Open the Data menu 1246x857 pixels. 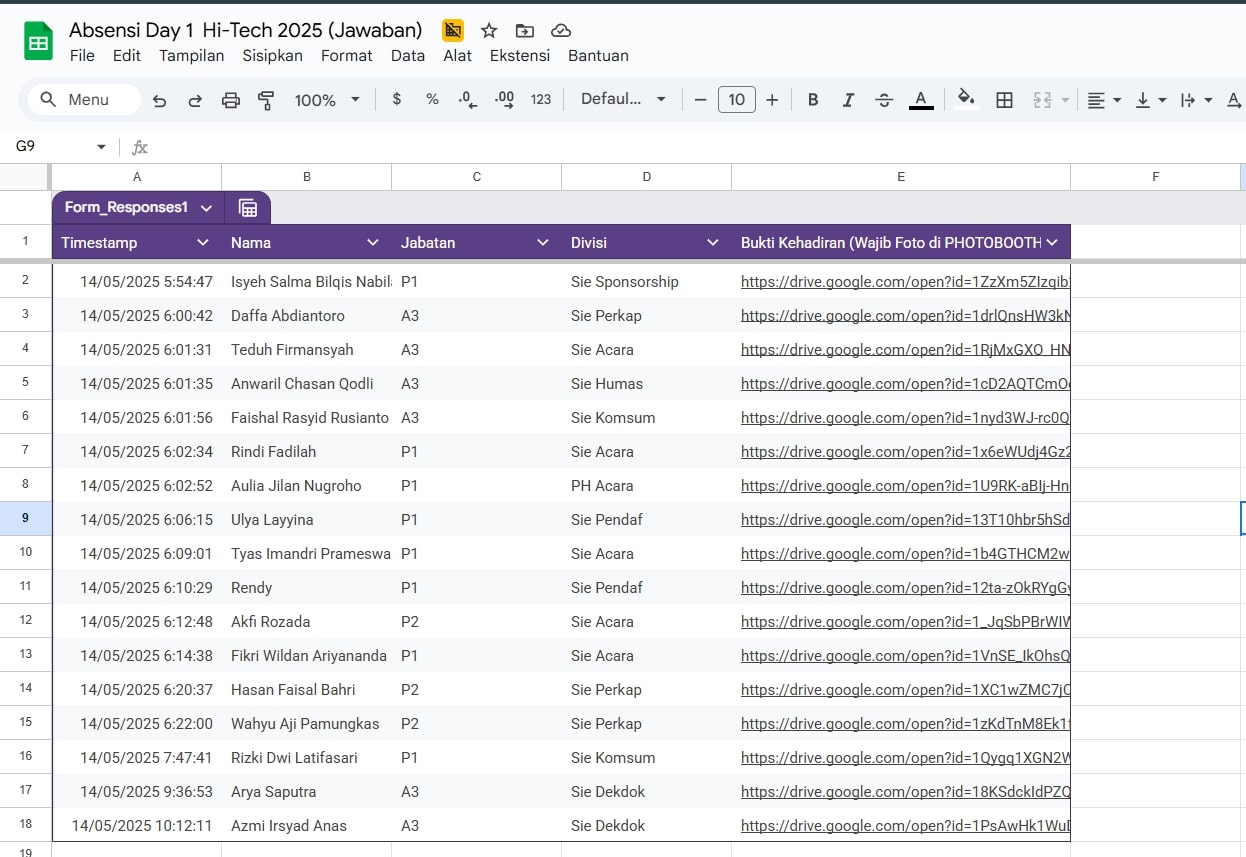(408, 56)
